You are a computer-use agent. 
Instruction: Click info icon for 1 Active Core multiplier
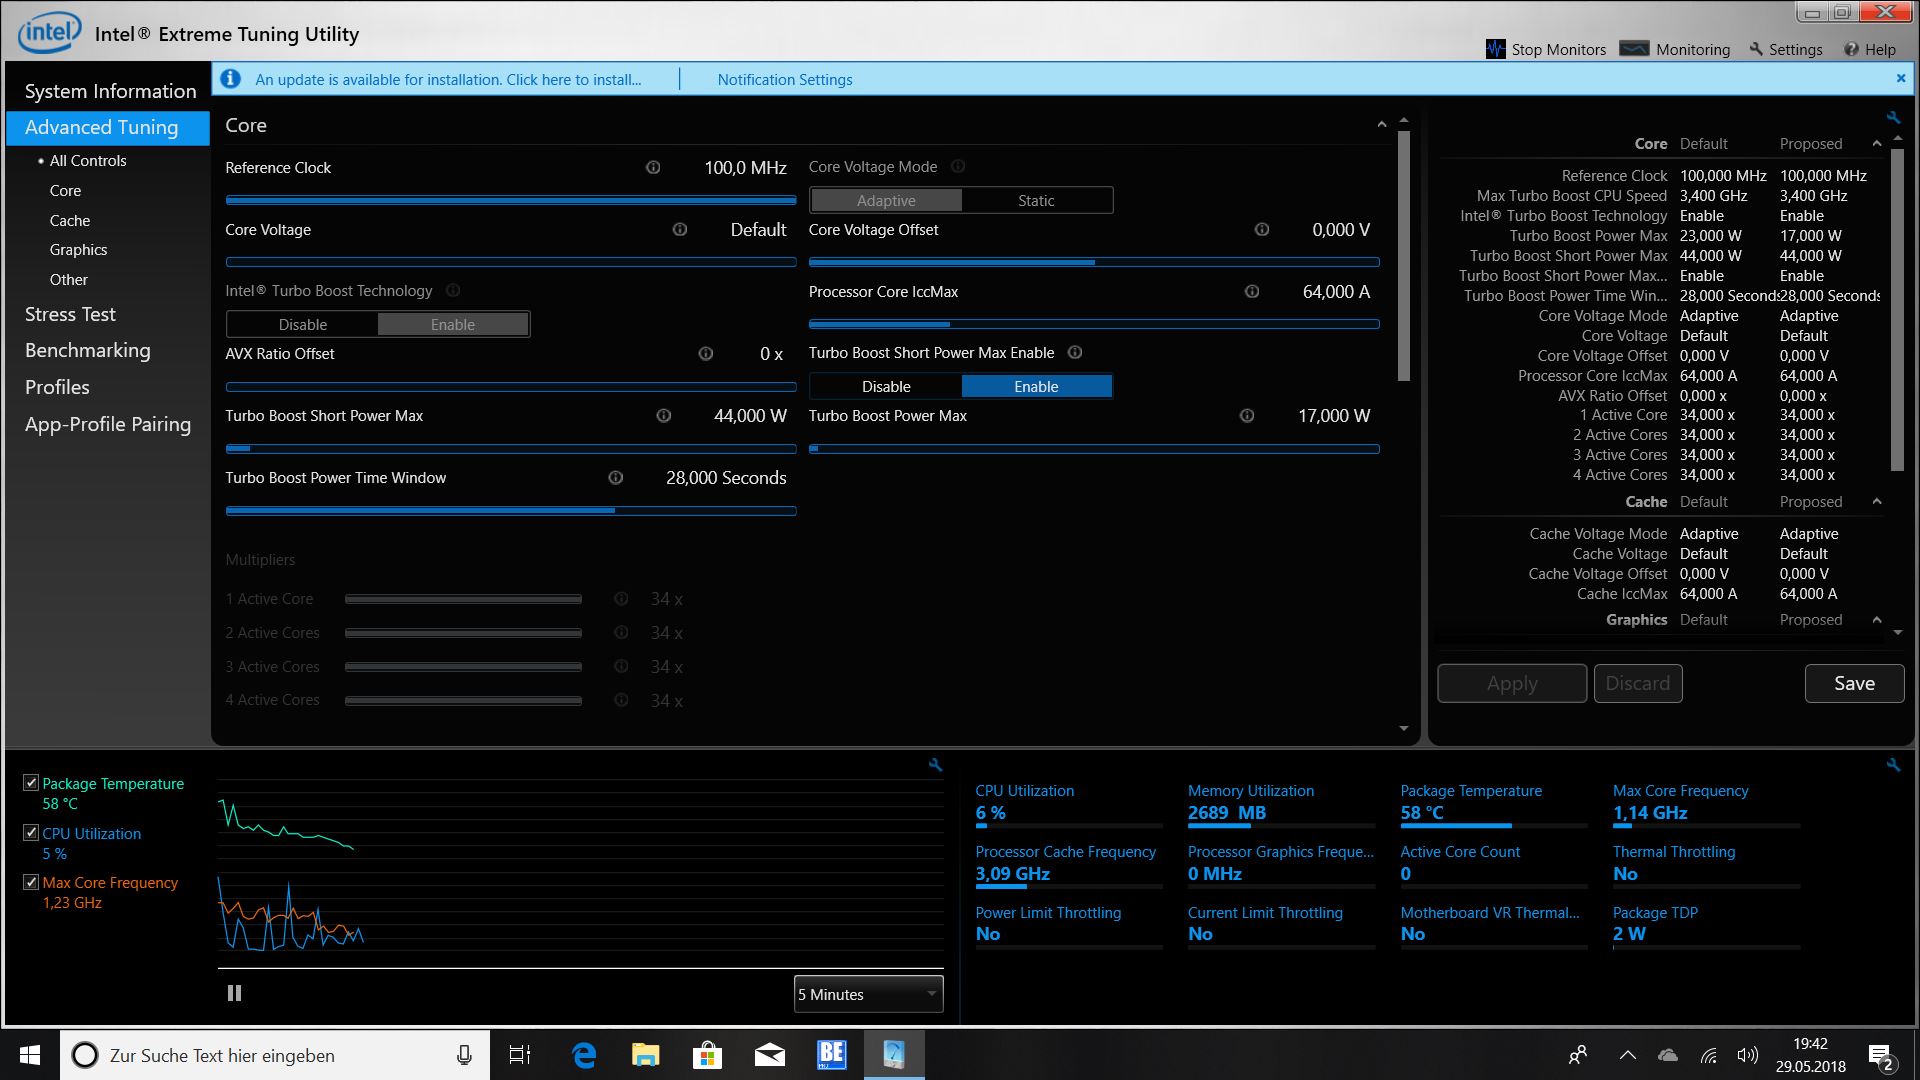tap(621, 599)
